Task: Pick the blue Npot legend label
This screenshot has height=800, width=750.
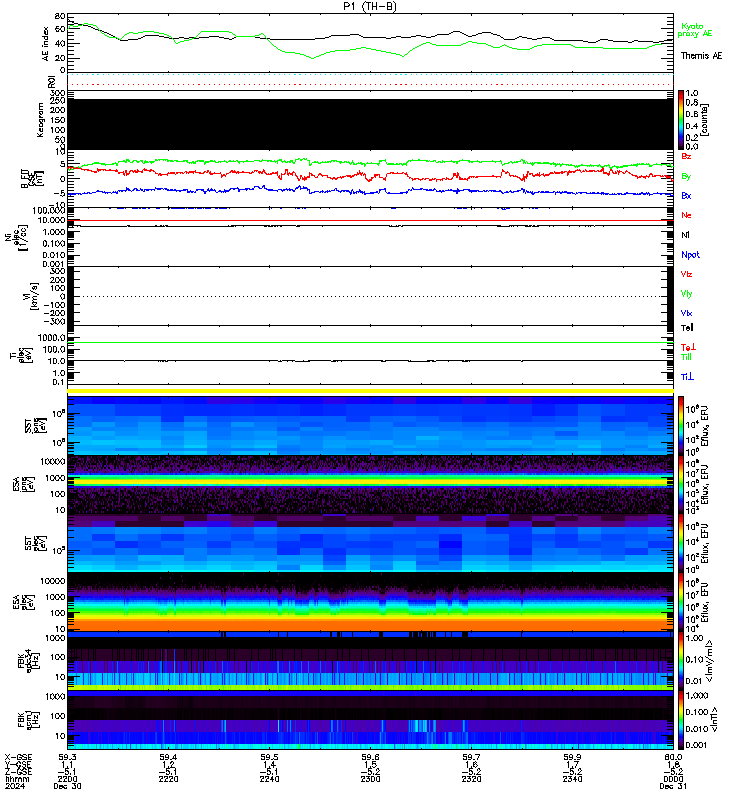Action: tap(690, 255)
